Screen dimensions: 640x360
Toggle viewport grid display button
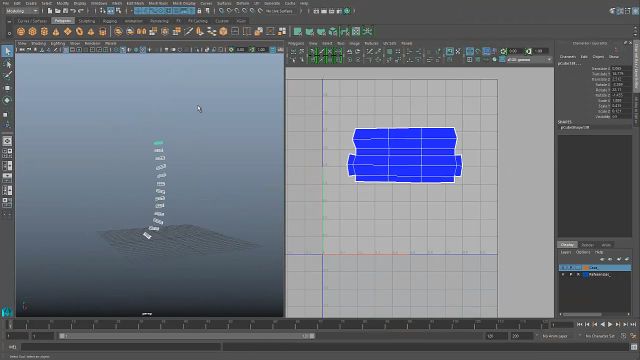66,50
